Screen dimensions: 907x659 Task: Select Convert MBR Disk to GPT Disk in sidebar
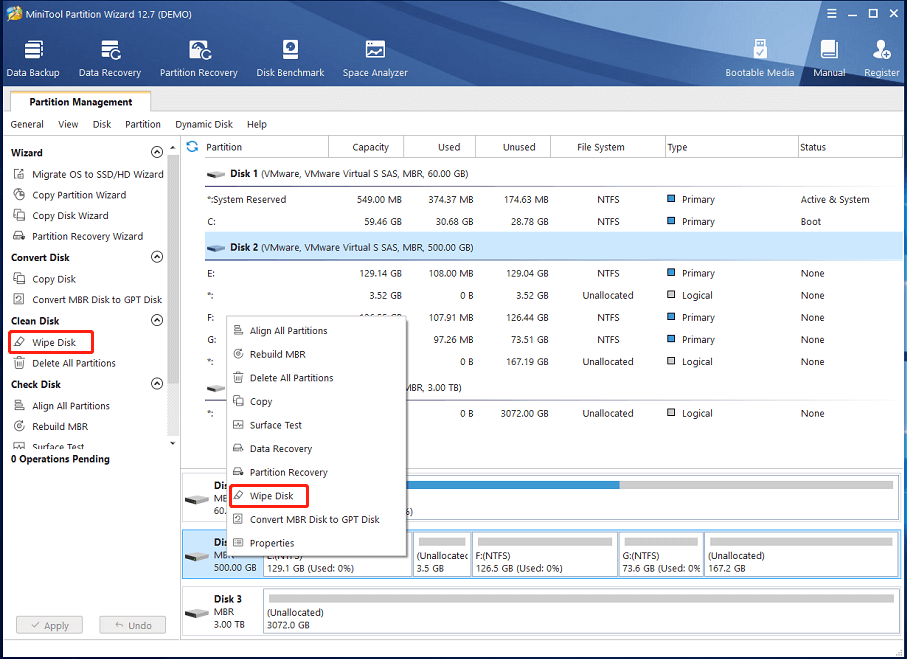(87, 300)
